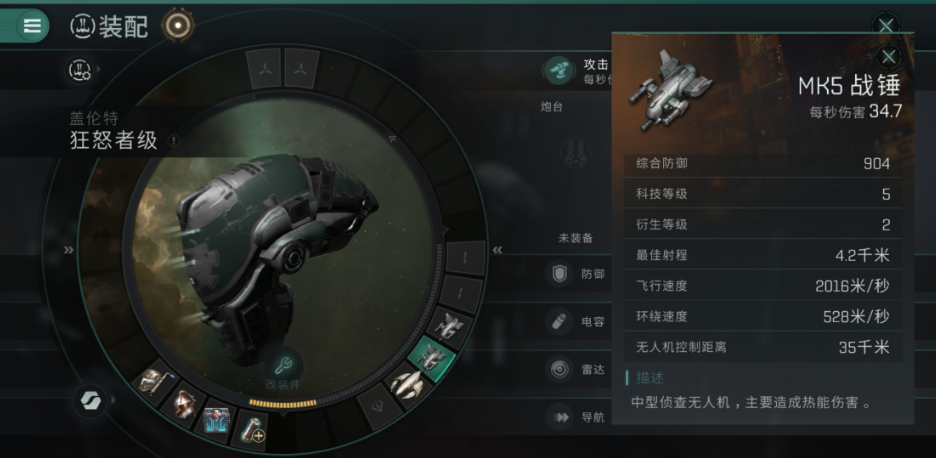Expand the fitting settings icon arrow

click(99, 70)
